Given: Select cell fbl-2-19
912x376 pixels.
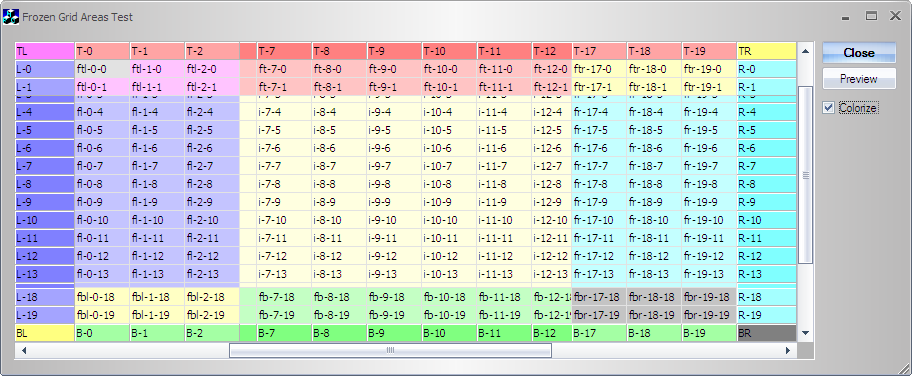Looking at the screenshot, I should [x=212, y=315].
